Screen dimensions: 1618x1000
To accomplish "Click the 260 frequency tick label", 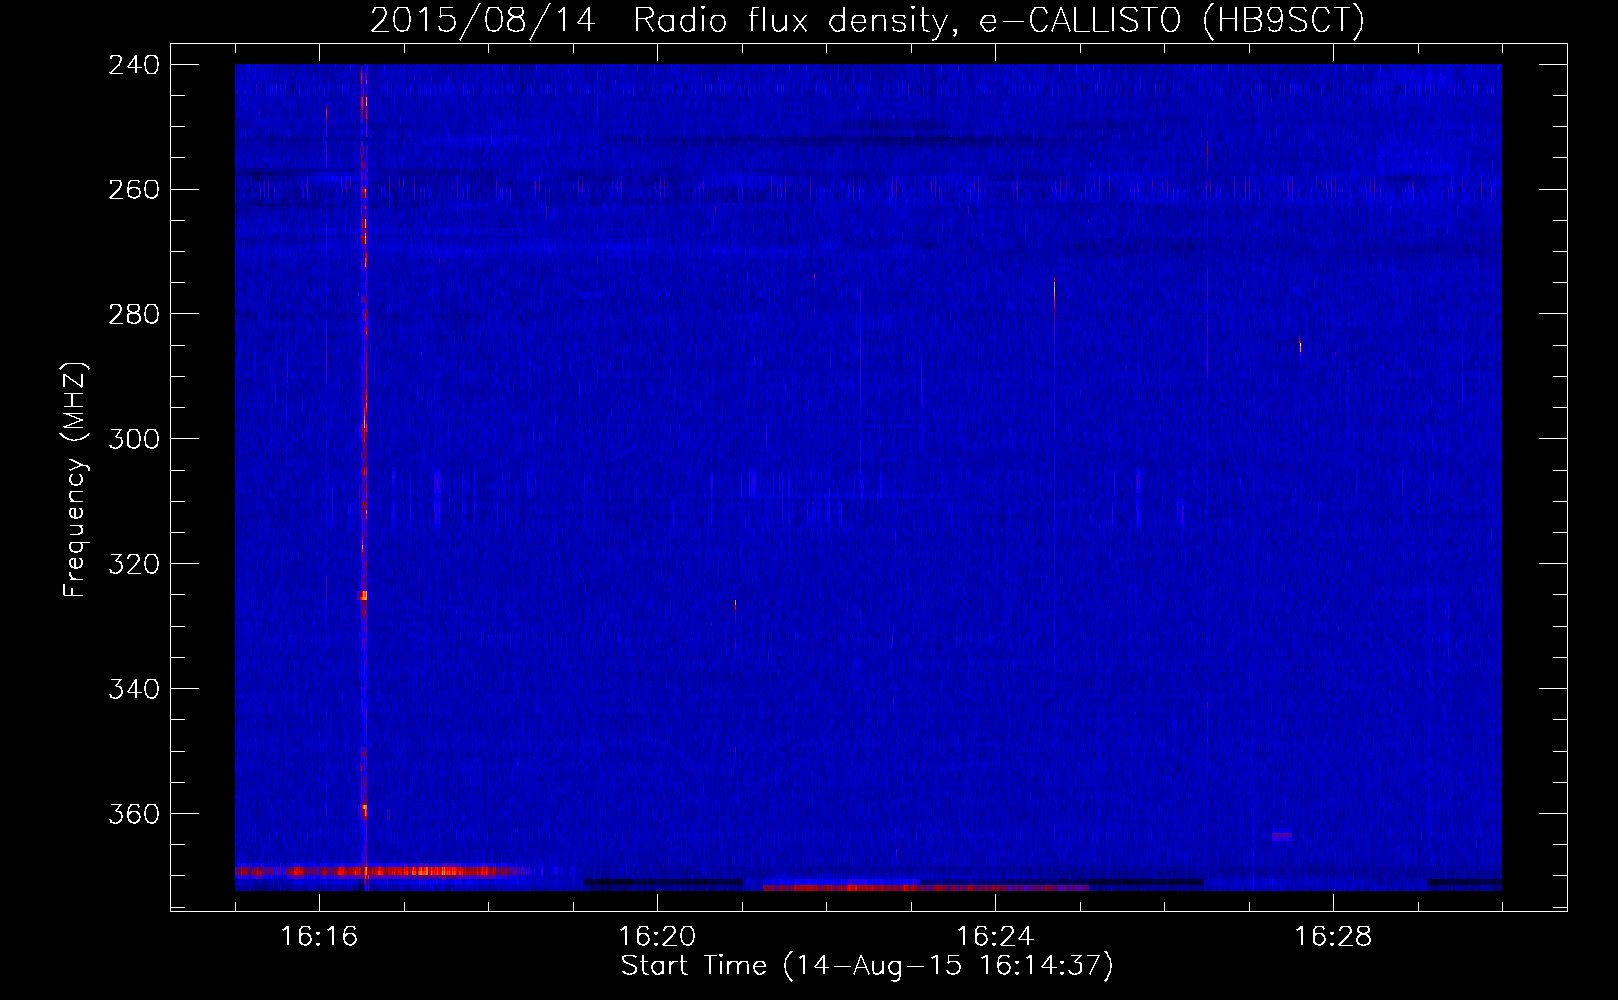I will [134, 190].
